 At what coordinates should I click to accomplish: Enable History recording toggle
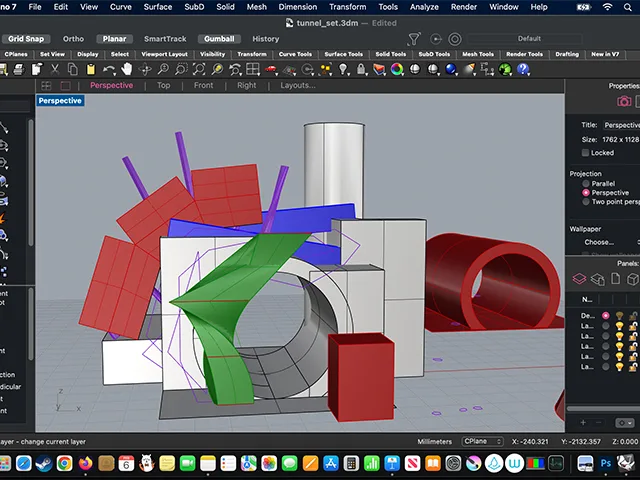[x=265, y=39]
